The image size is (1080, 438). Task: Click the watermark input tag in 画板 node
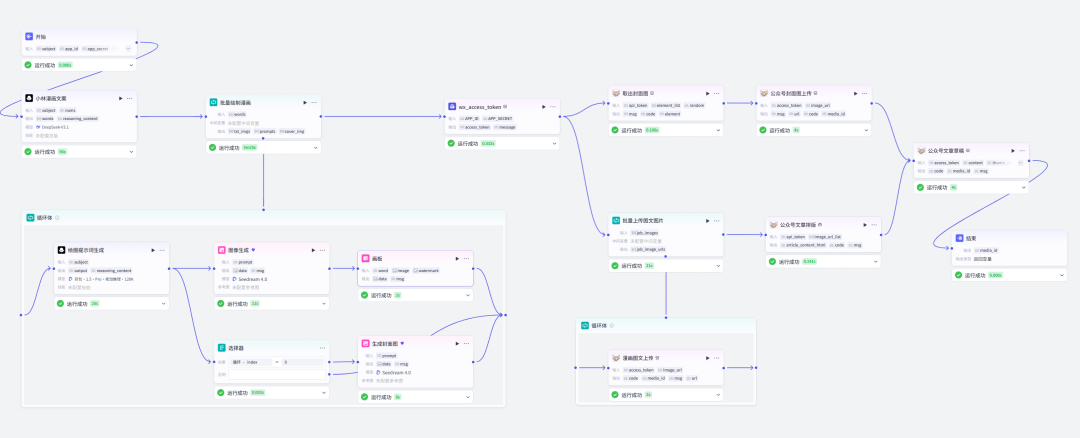click(426, 271)
